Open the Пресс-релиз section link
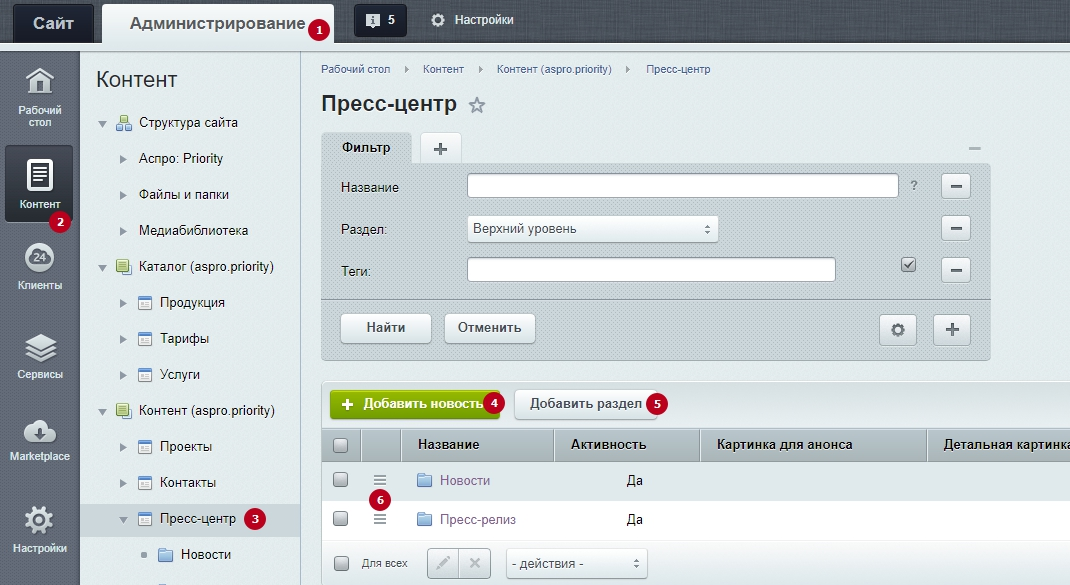Screen dimensions: 1070x585 pos(477,519)
